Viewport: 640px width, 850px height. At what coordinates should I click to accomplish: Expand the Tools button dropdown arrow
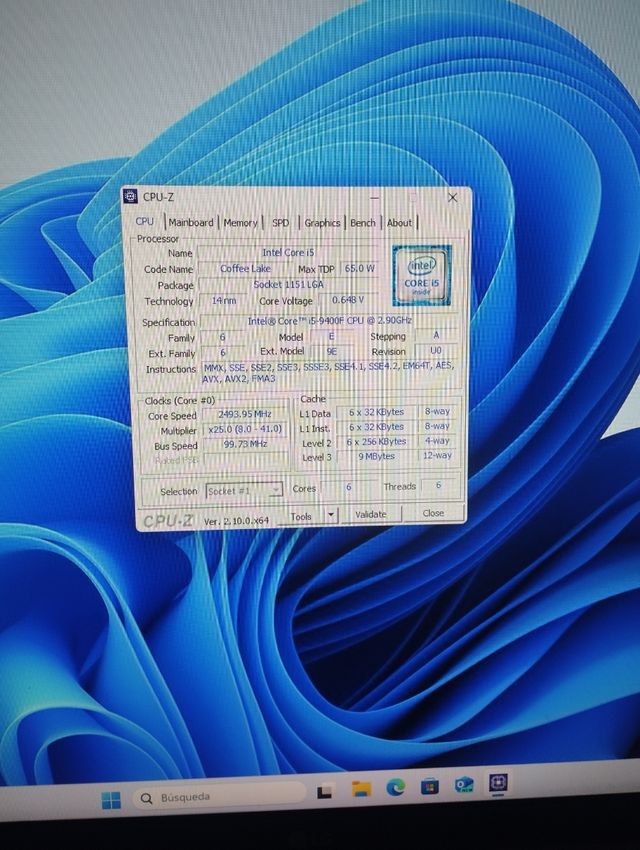pyautogui.click(x=331, y=515)
